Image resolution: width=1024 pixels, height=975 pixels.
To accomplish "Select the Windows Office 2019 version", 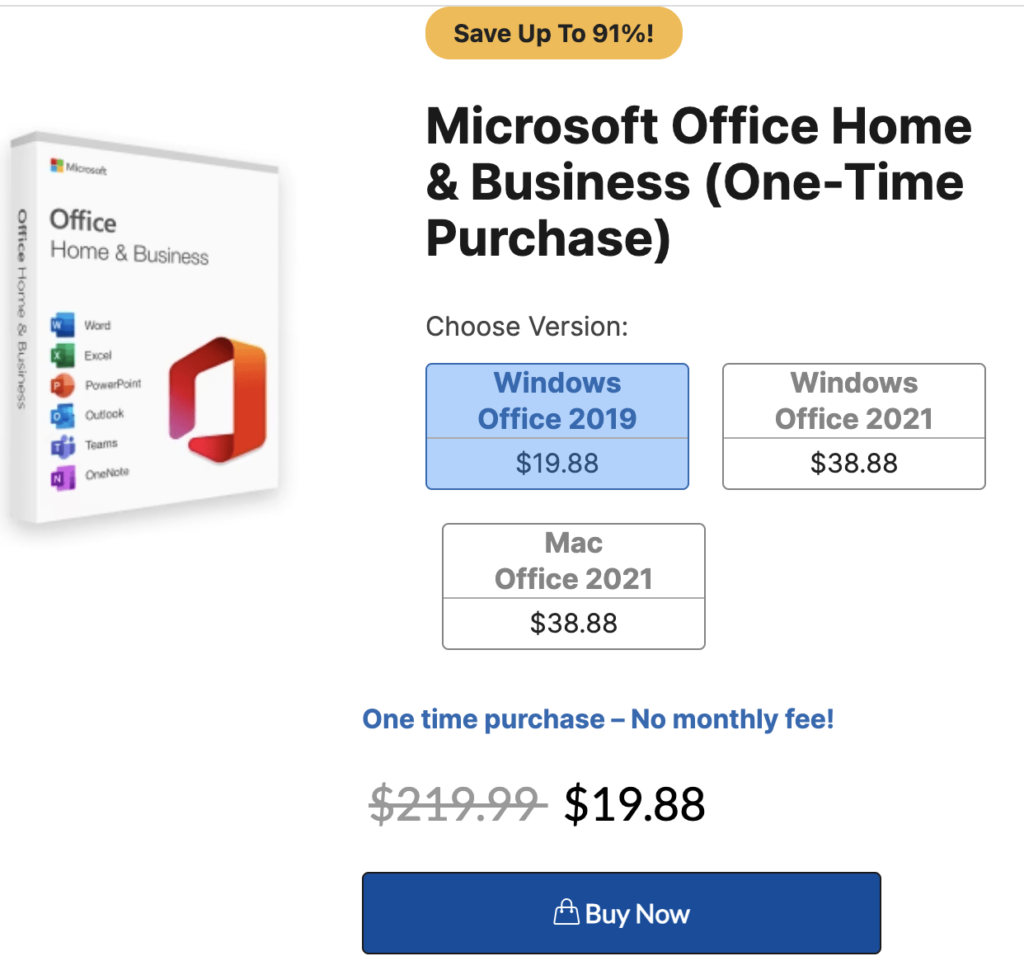I will coord(557,426).
